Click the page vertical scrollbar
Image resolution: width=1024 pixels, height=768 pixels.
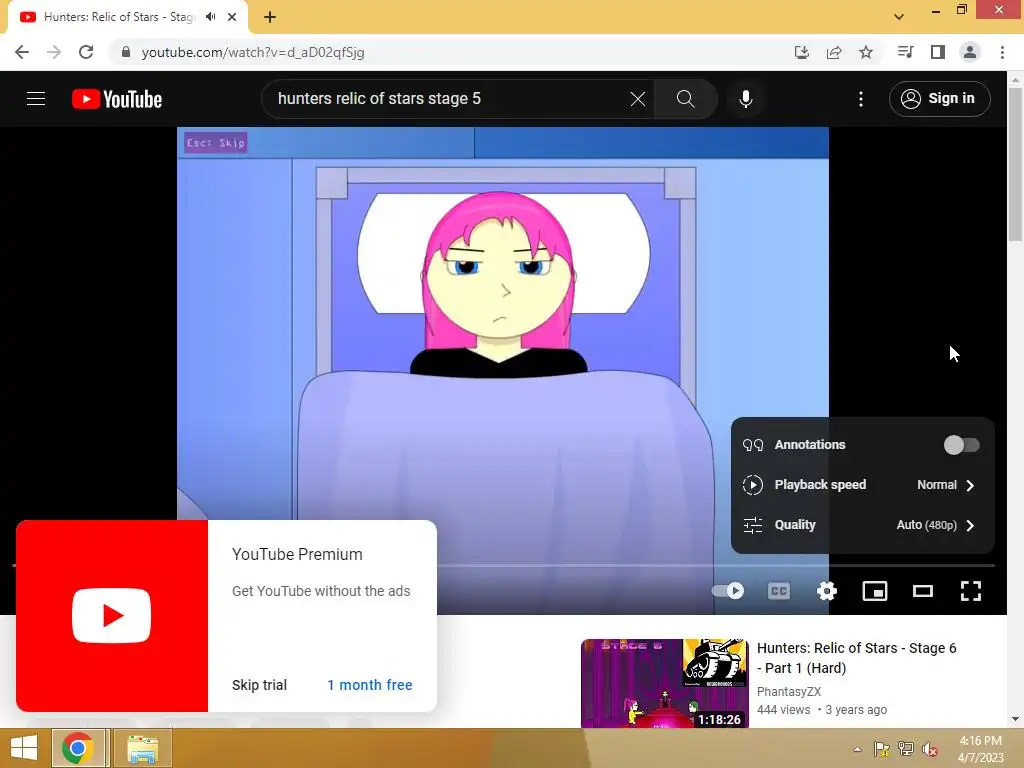[x=1015, y=164]
